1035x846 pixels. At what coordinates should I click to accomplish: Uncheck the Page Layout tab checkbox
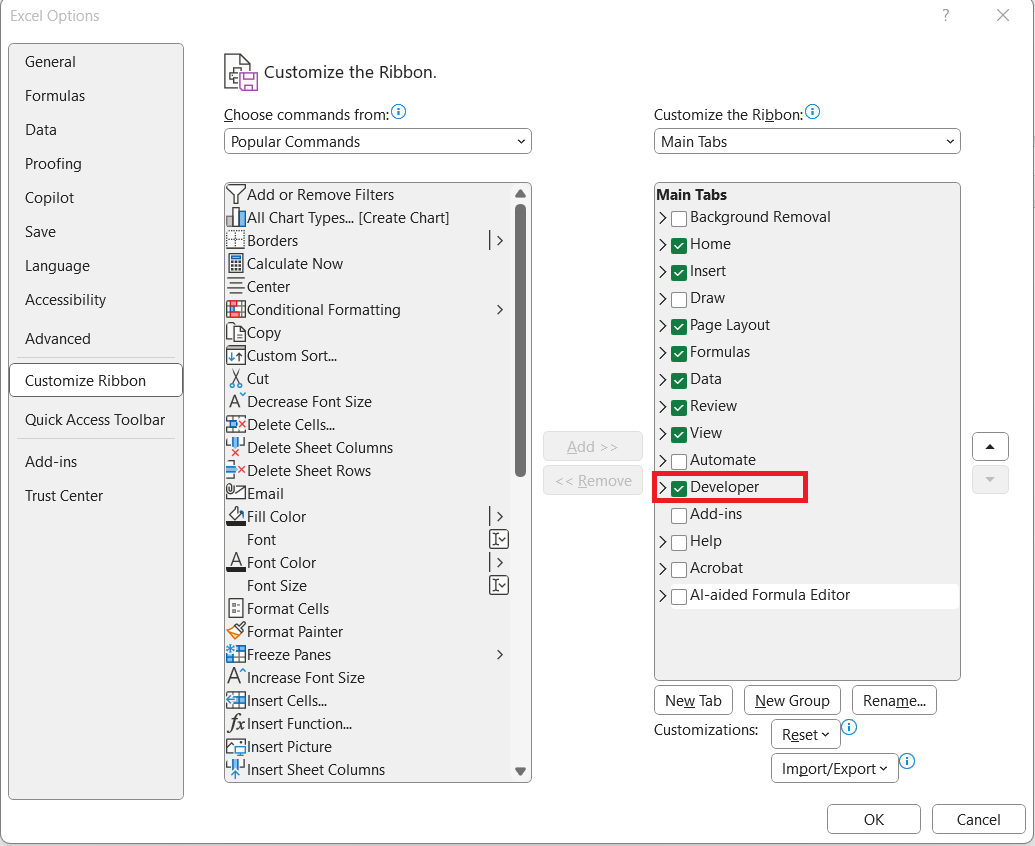click(679, 327)
